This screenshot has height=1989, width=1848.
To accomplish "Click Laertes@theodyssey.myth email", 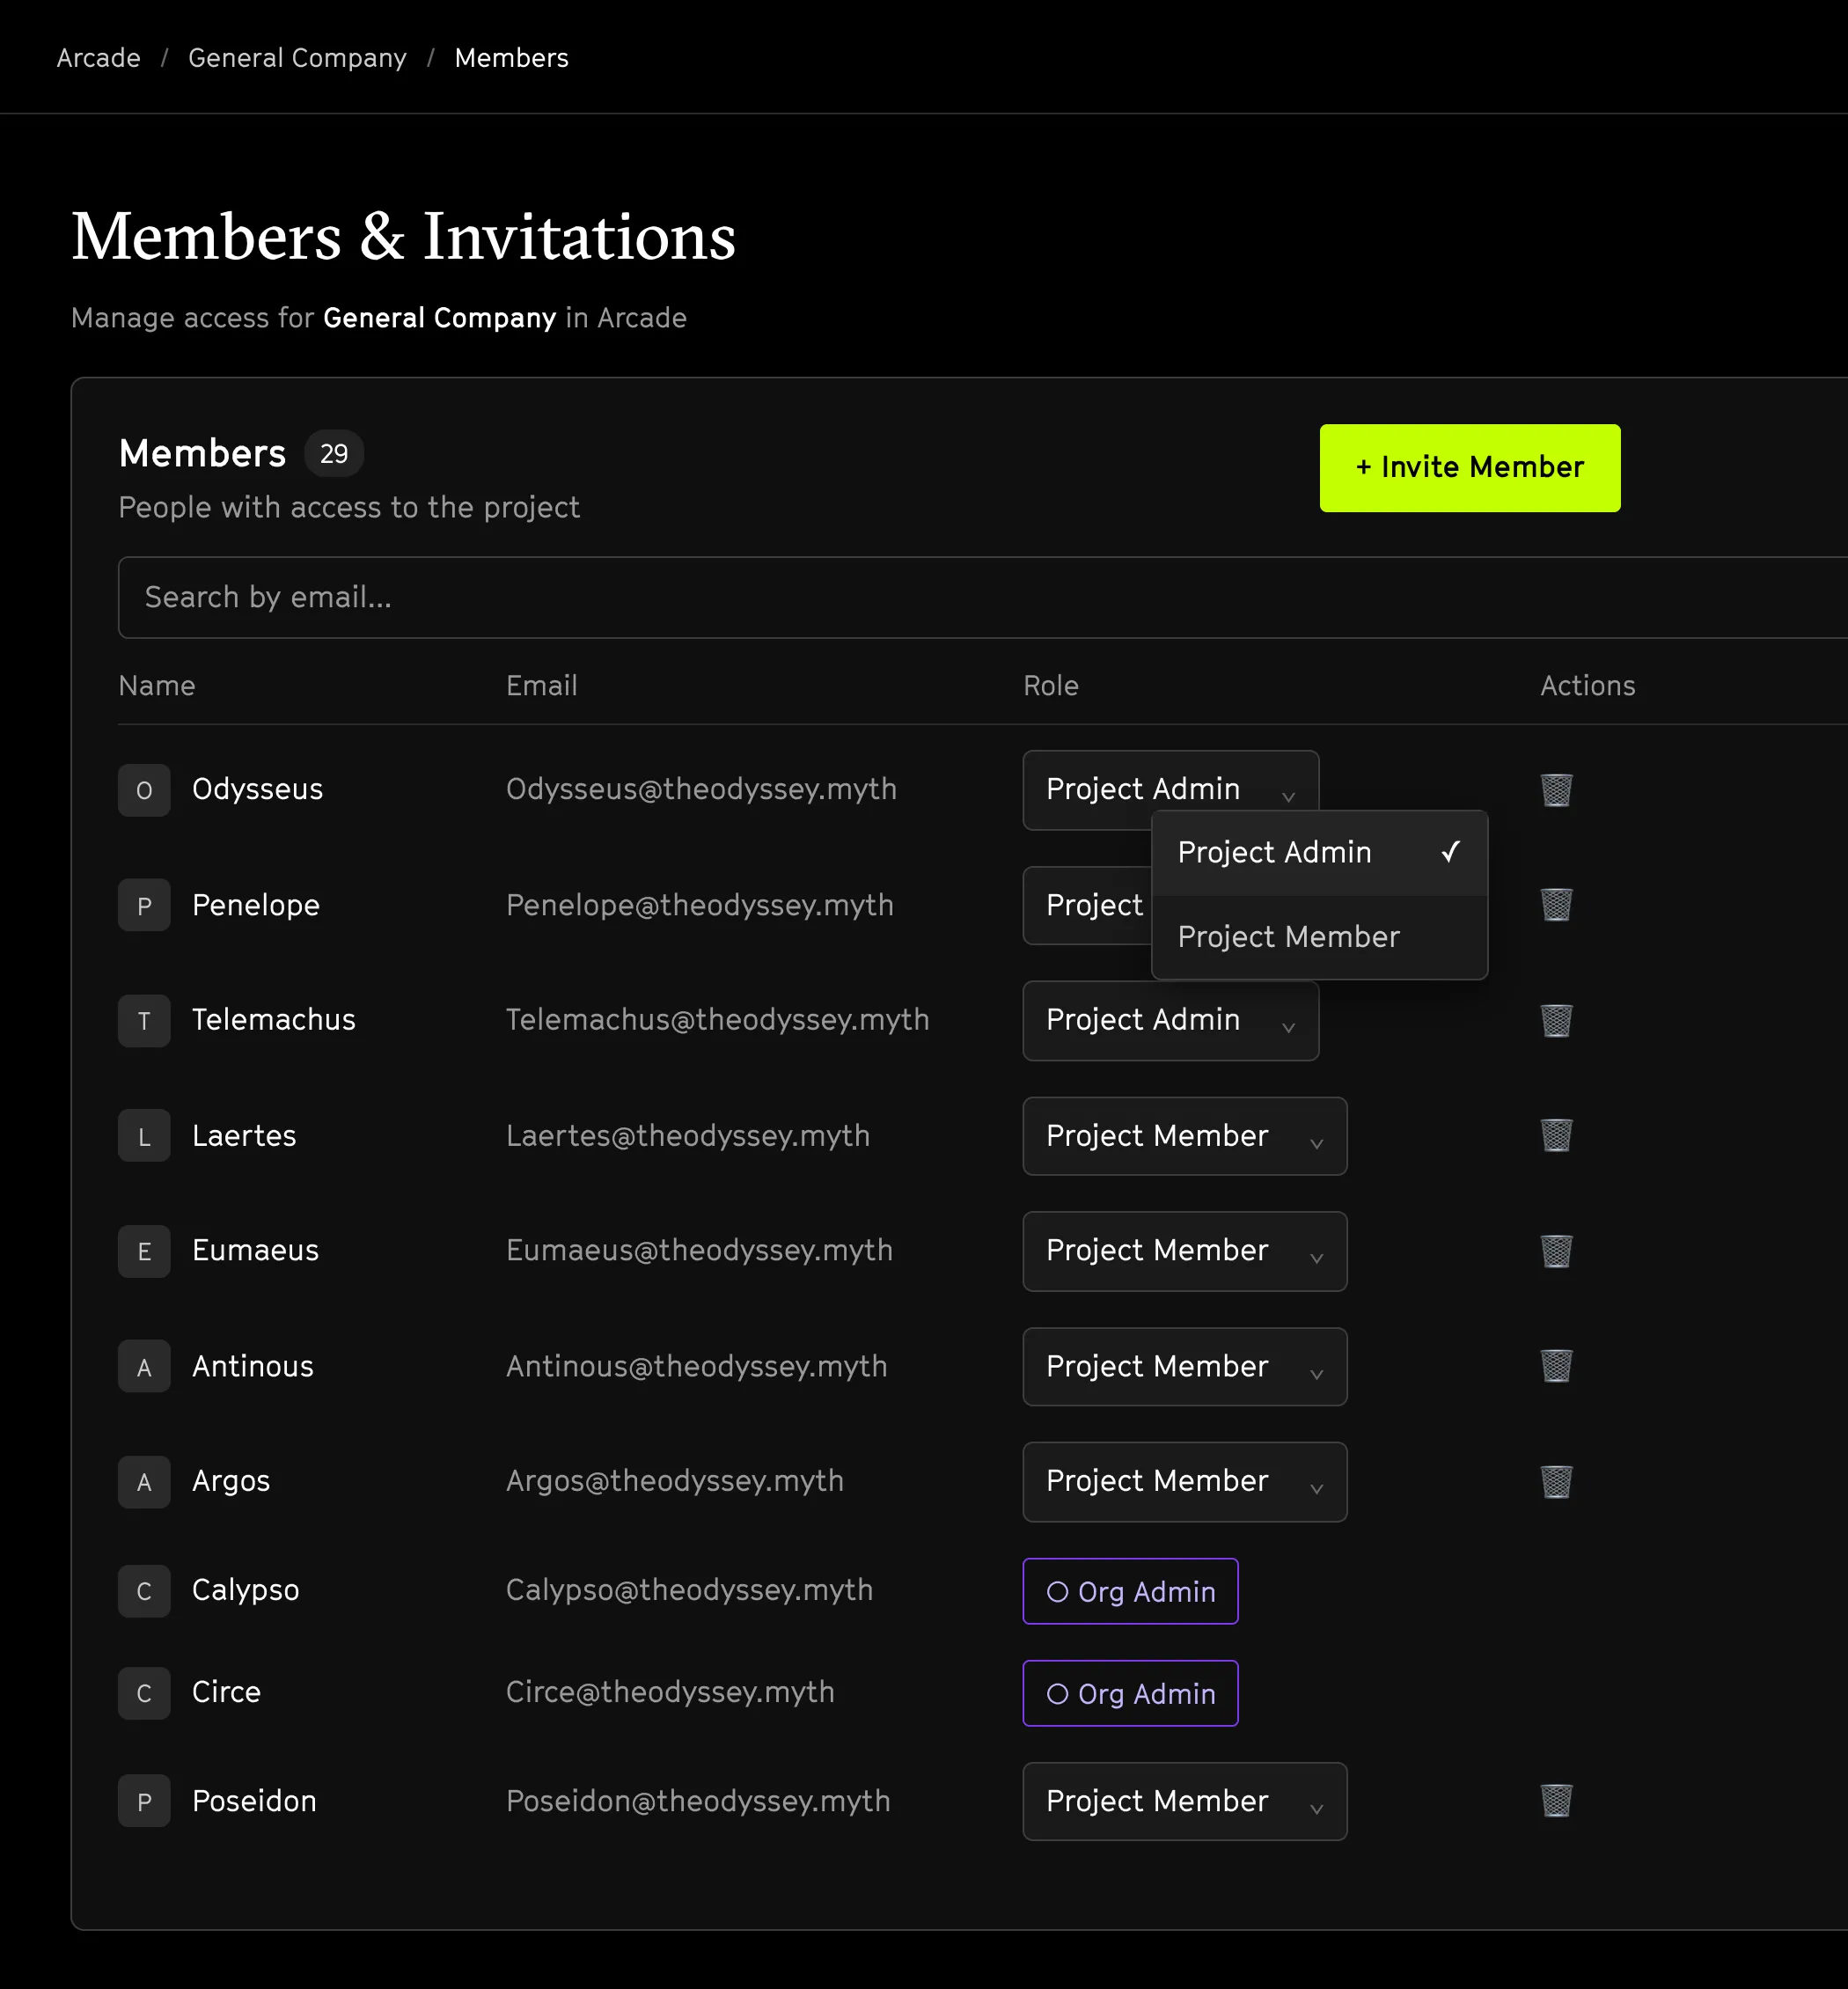I will coord(687,1136).
